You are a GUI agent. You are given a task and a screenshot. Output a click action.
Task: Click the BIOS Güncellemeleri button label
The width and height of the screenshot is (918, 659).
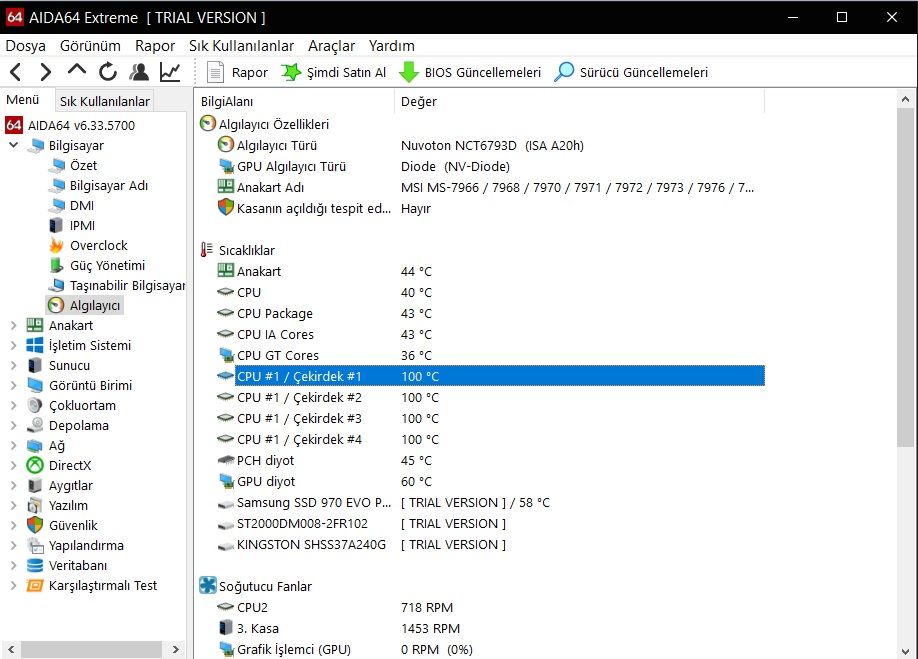pos(482,73)
